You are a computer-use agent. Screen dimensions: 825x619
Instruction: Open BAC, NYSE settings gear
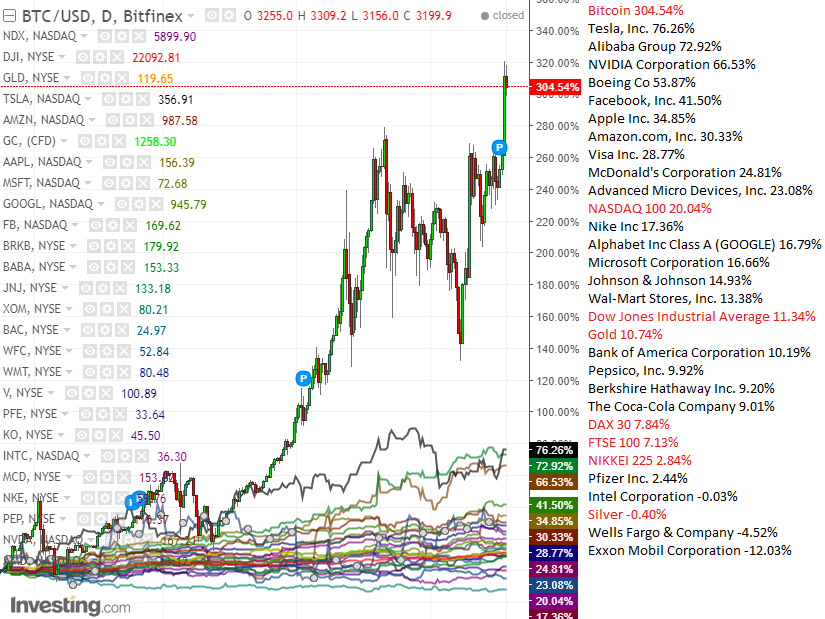tap(105, 330)
